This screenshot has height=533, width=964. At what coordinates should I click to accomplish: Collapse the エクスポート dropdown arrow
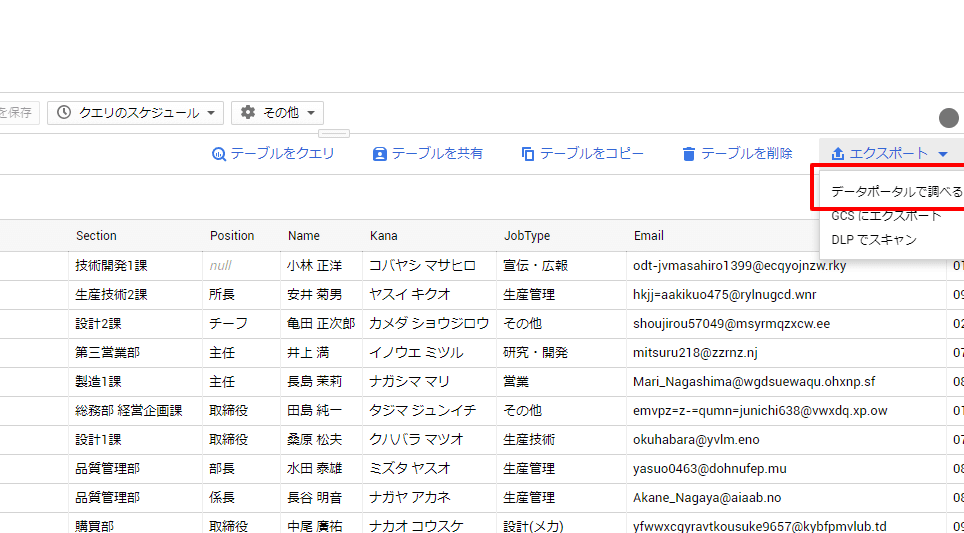942,154
